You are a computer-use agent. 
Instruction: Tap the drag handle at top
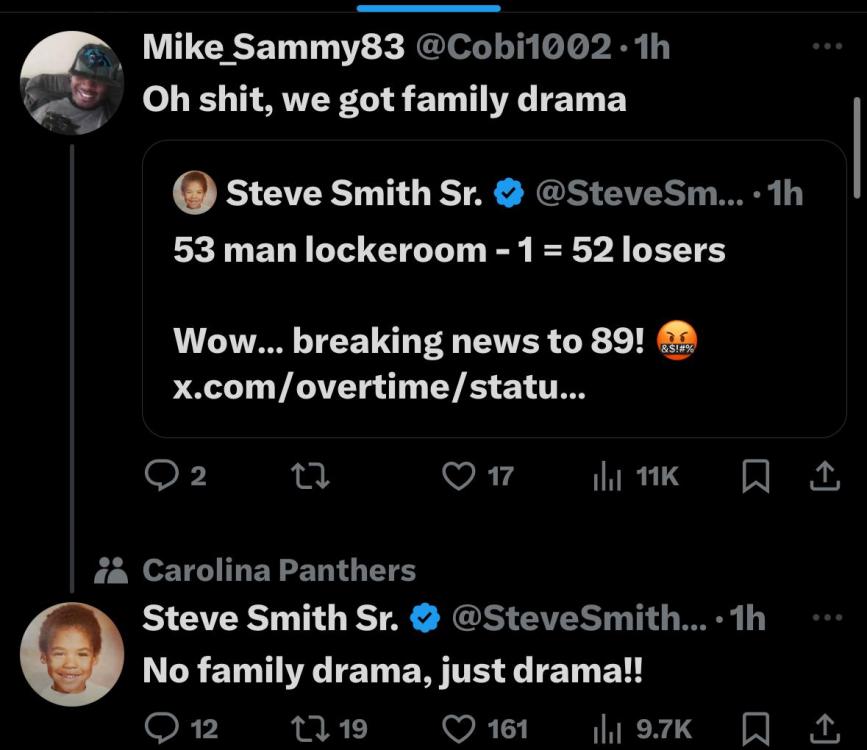point(428,8)
